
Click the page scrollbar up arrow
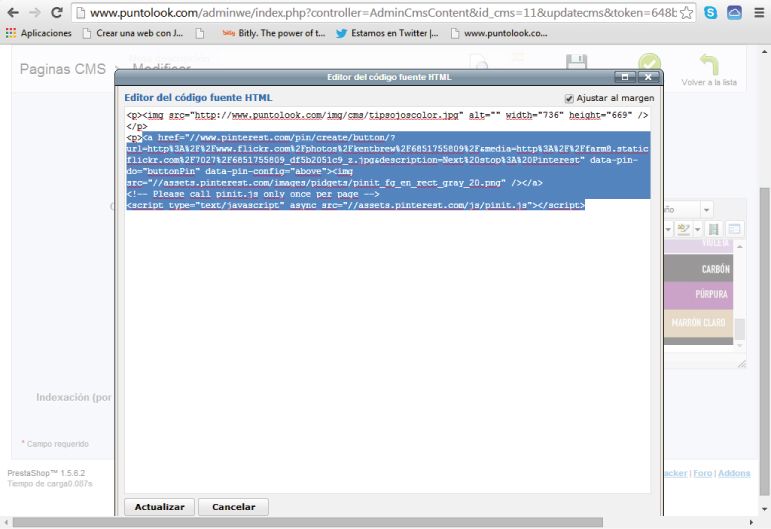tap(764, 51)
